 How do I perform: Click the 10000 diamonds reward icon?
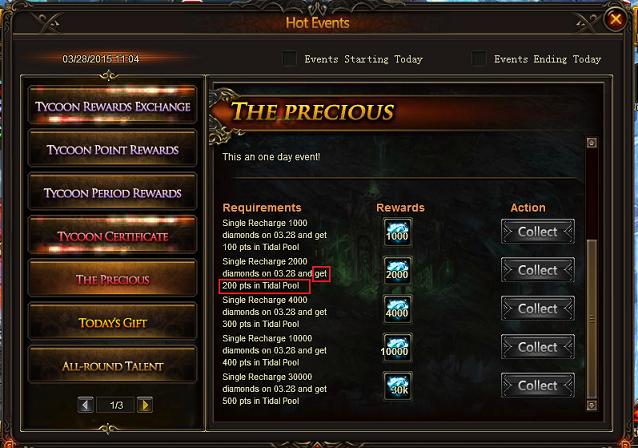(398, 347)
